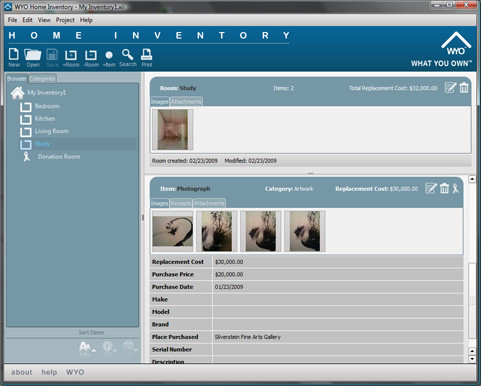Open the Photograph item's Receipts tab
481x386 pixels.
point(181,203)
